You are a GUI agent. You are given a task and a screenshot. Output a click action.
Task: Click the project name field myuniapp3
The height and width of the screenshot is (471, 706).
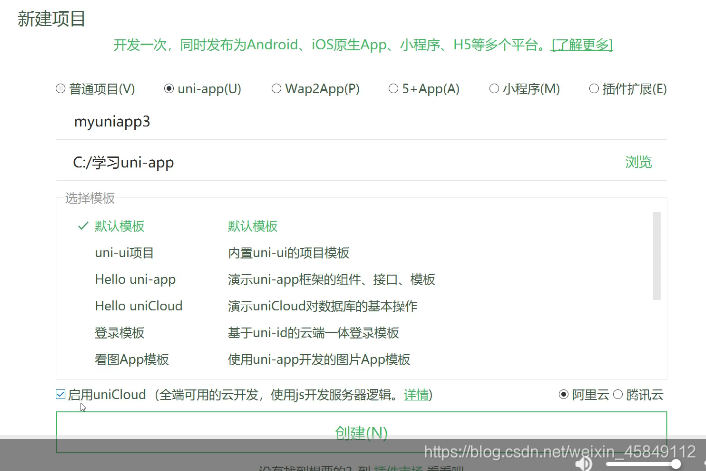pyautogui.click(x=361, y=122)
